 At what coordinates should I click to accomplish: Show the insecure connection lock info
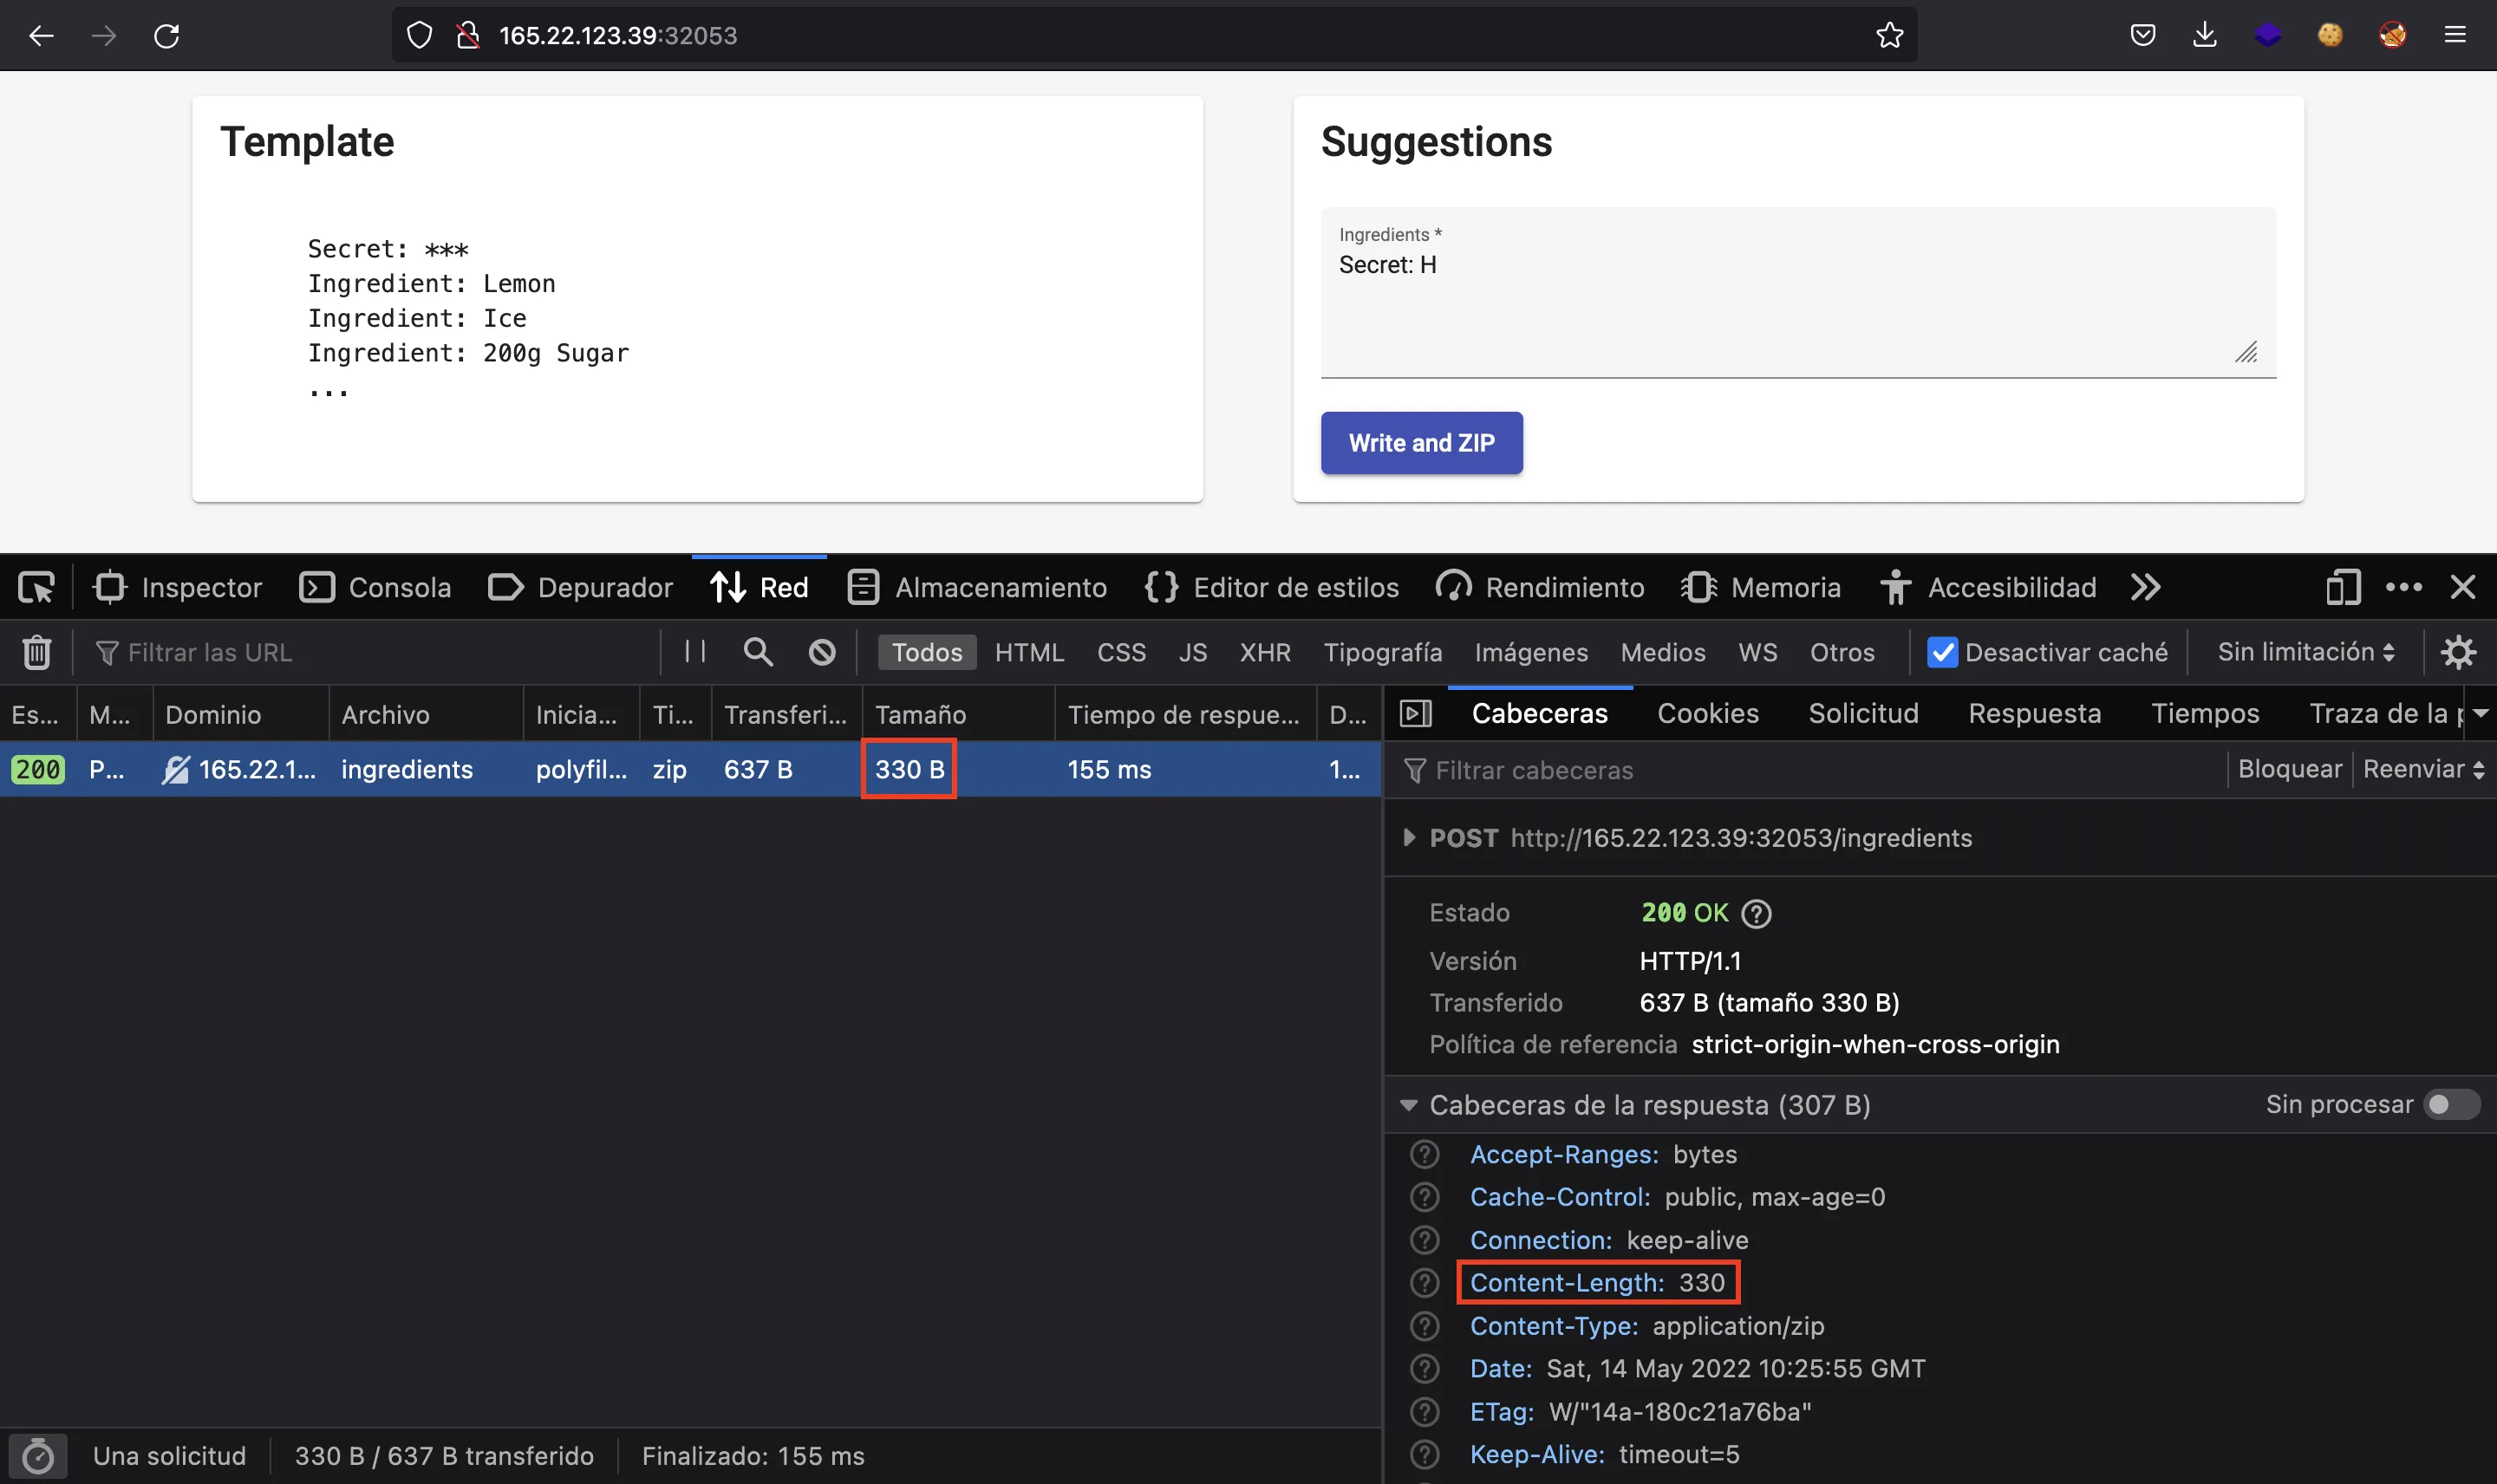pos(467,36)
